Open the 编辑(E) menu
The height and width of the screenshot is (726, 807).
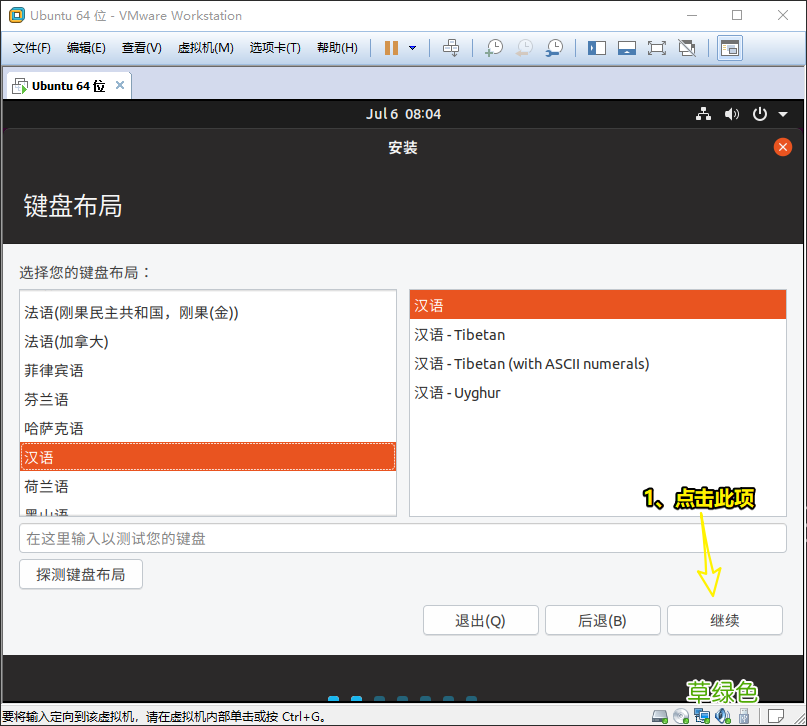coord(86,48)
